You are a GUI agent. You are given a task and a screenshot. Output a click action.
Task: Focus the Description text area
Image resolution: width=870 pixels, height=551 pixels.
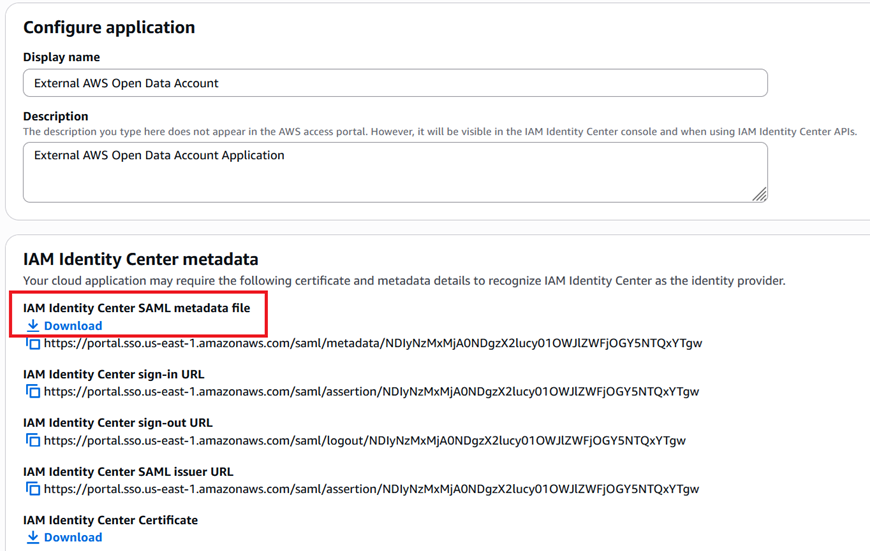pyautogui.click(x=395, y=172)
